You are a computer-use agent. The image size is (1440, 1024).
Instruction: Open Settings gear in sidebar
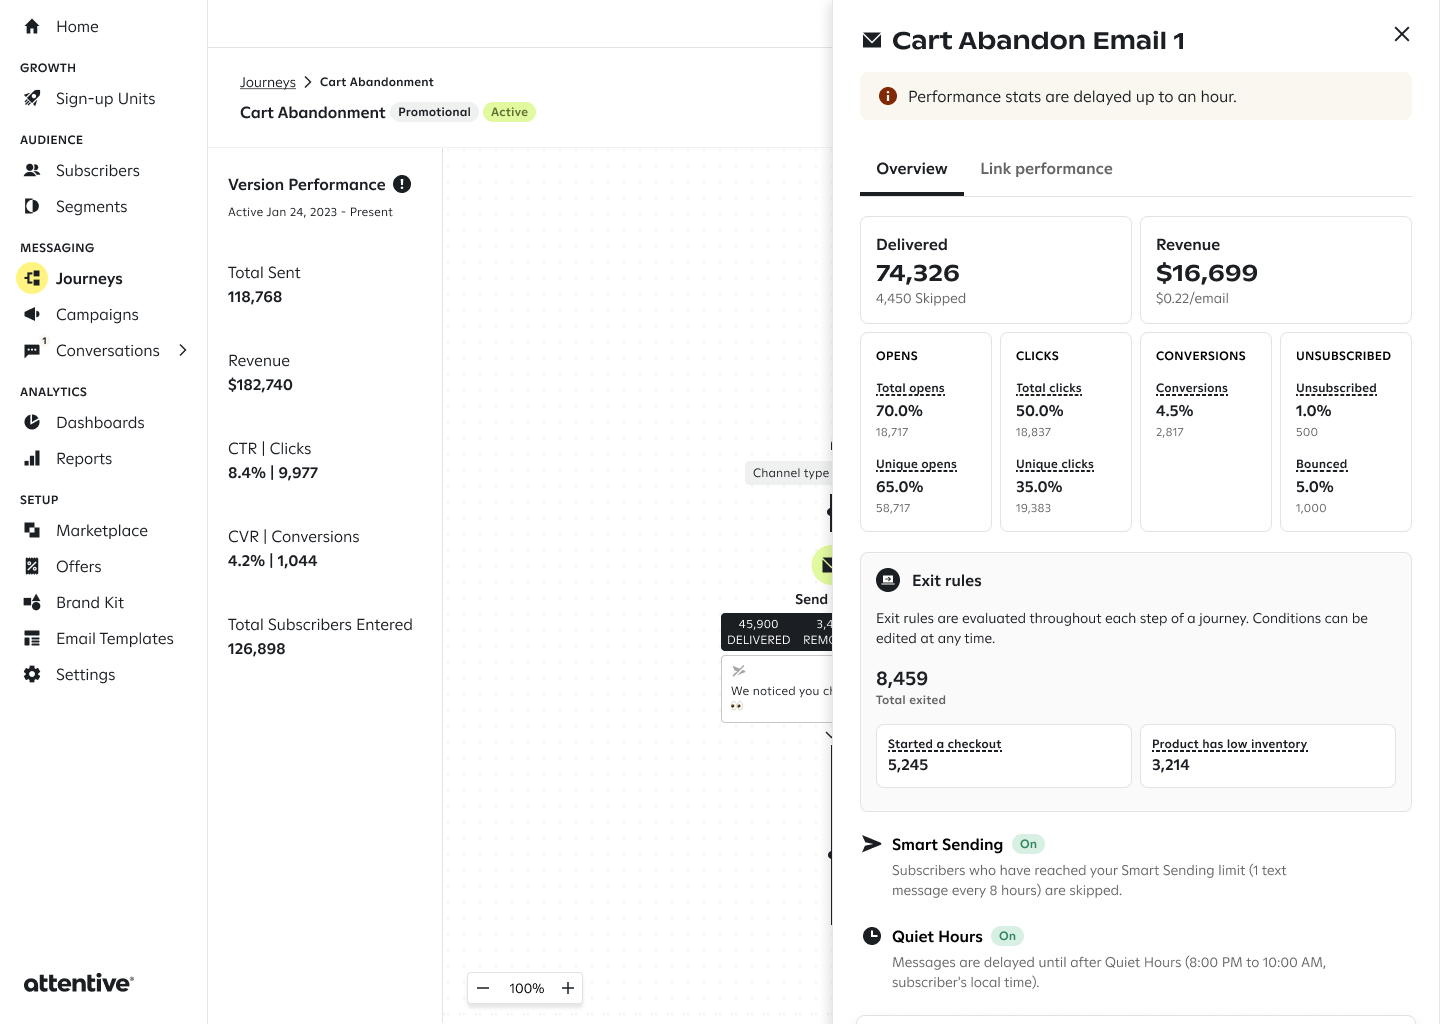(x=32, y=674)
